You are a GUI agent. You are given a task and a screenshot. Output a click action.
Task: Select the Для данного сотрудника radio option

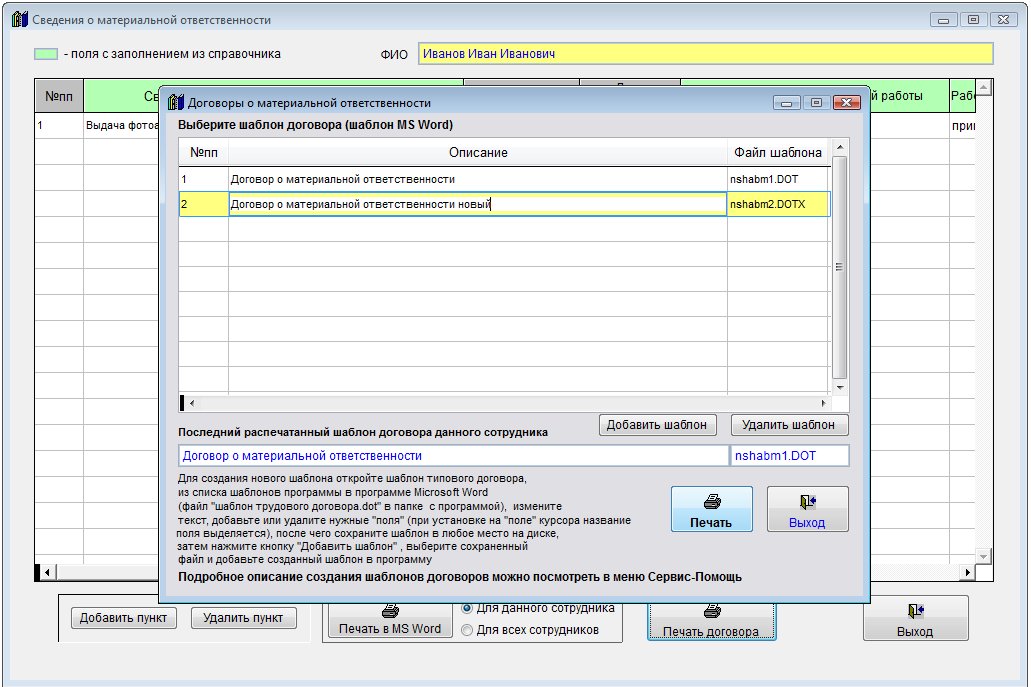click(x=467, y=608)
